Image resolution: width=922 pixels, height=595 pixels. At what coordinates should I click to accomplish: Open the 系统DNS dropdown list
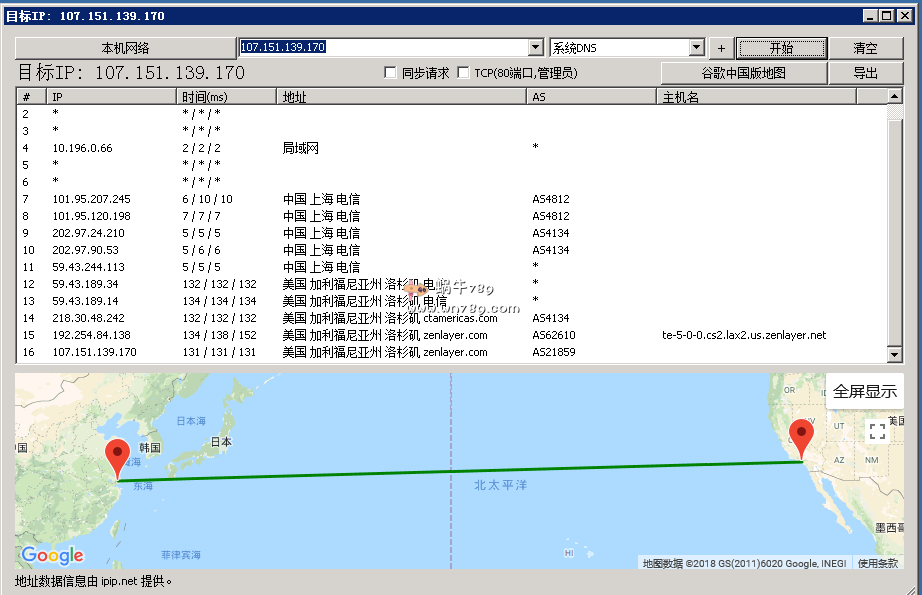coord(697,48)
